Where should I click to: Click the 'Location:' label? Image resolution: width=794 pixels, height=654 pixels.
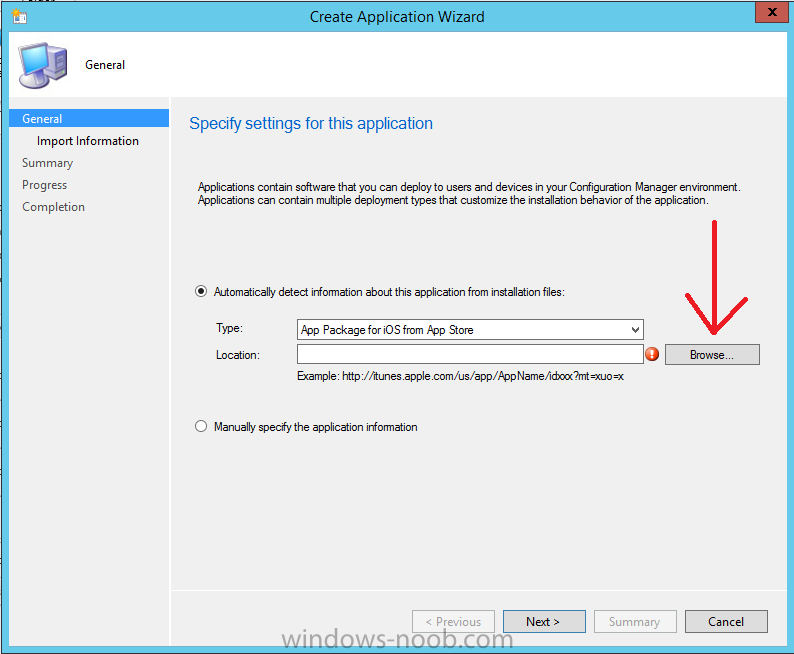[x=238, y=355]
